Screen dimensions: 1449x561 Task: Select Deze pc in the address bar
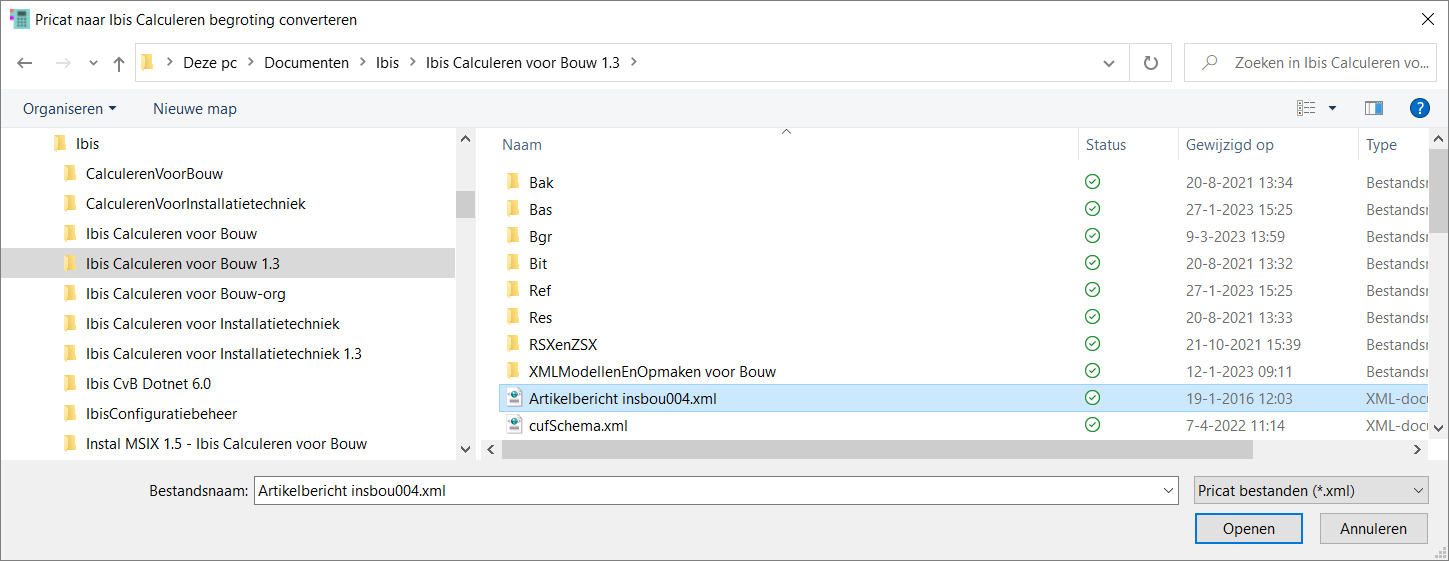click(x=210, y=62)
